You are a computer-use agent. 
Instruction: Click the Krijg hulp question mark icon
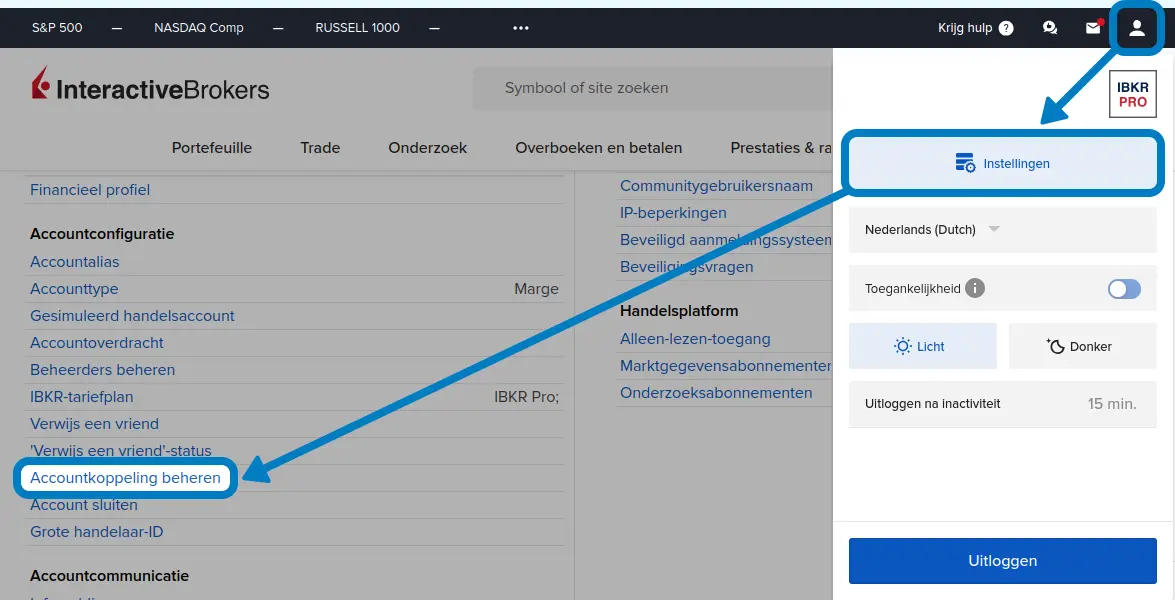(x=1006, y=28)
